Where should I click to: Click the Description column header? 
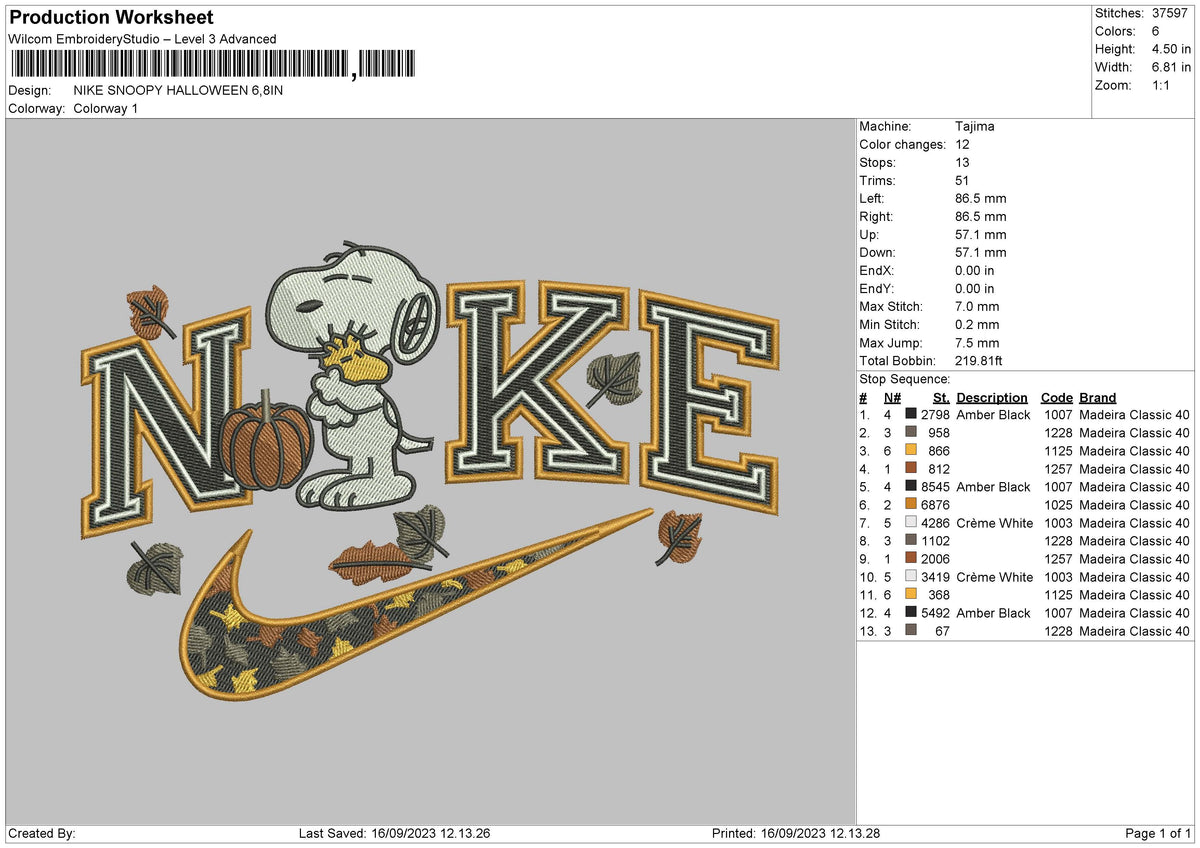tap(992, 397)
